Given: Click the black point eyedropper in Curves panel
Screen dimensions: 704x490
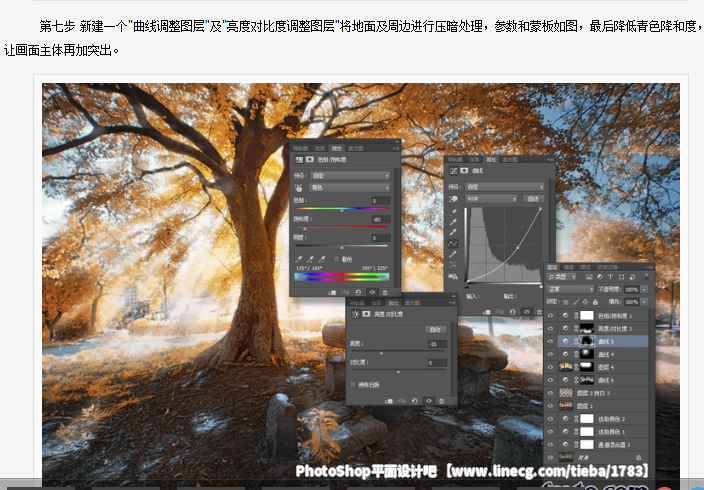Looking at the screenshot, I should (x=453, y=212).
